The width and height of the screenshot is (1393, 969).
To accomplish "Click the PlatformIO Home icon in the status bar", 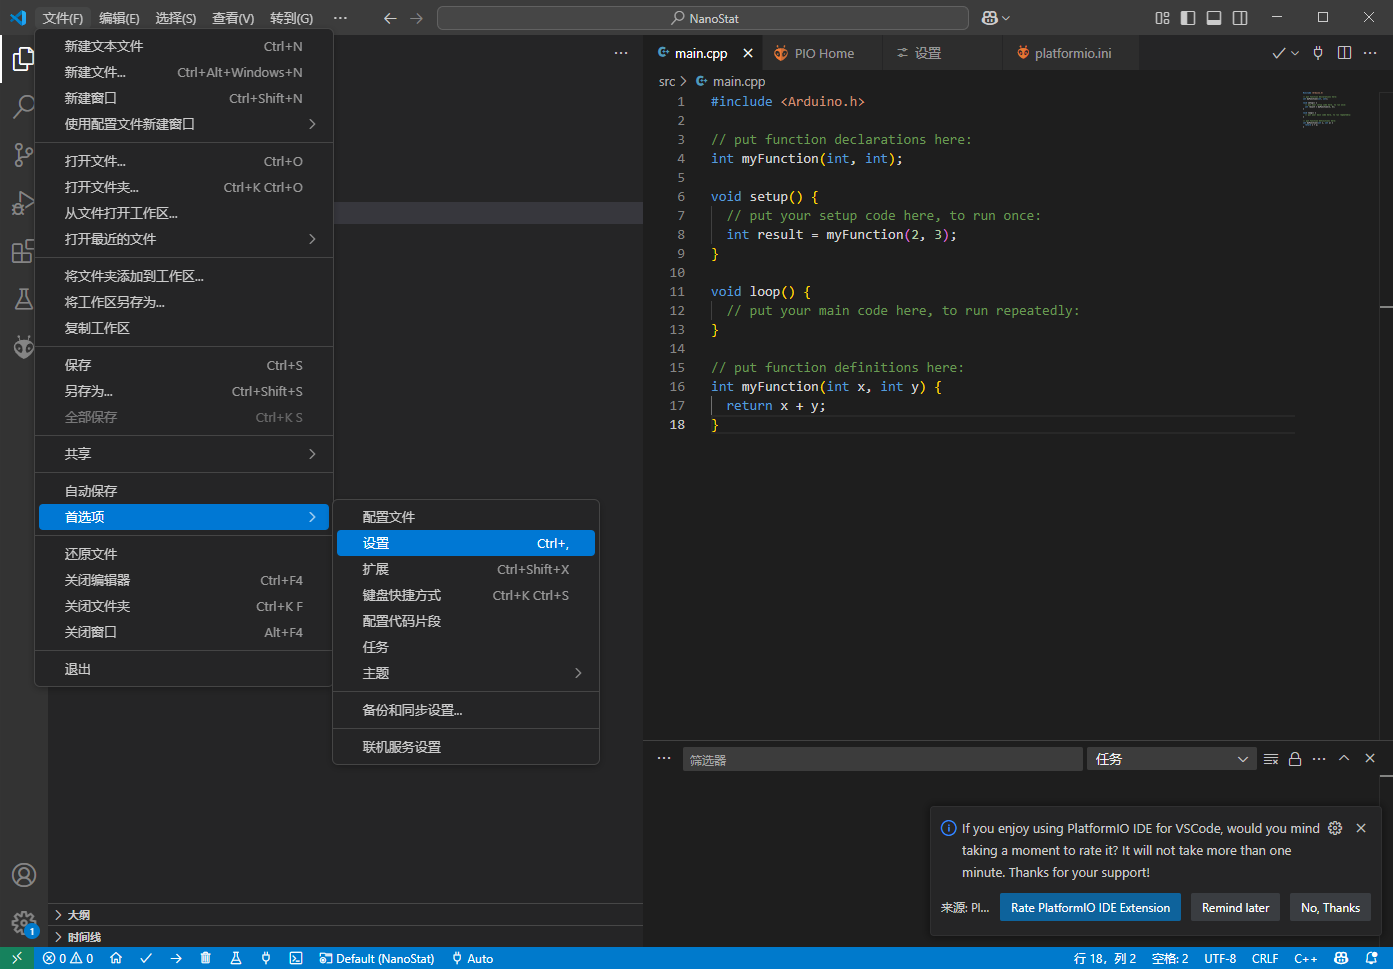I will [x=116, y=958].
